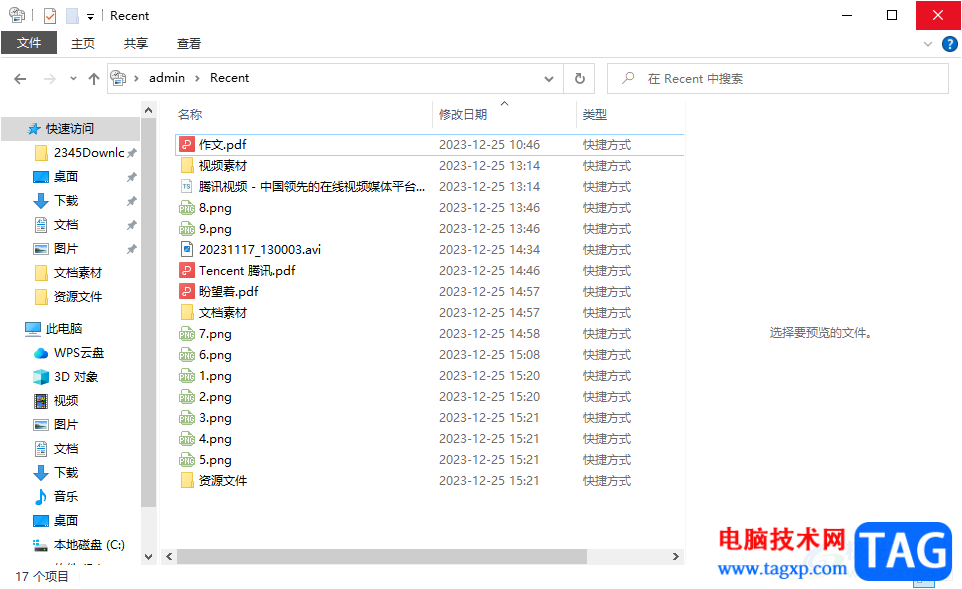Click the pinned 文档 icon under quick access

pos(40,225)
